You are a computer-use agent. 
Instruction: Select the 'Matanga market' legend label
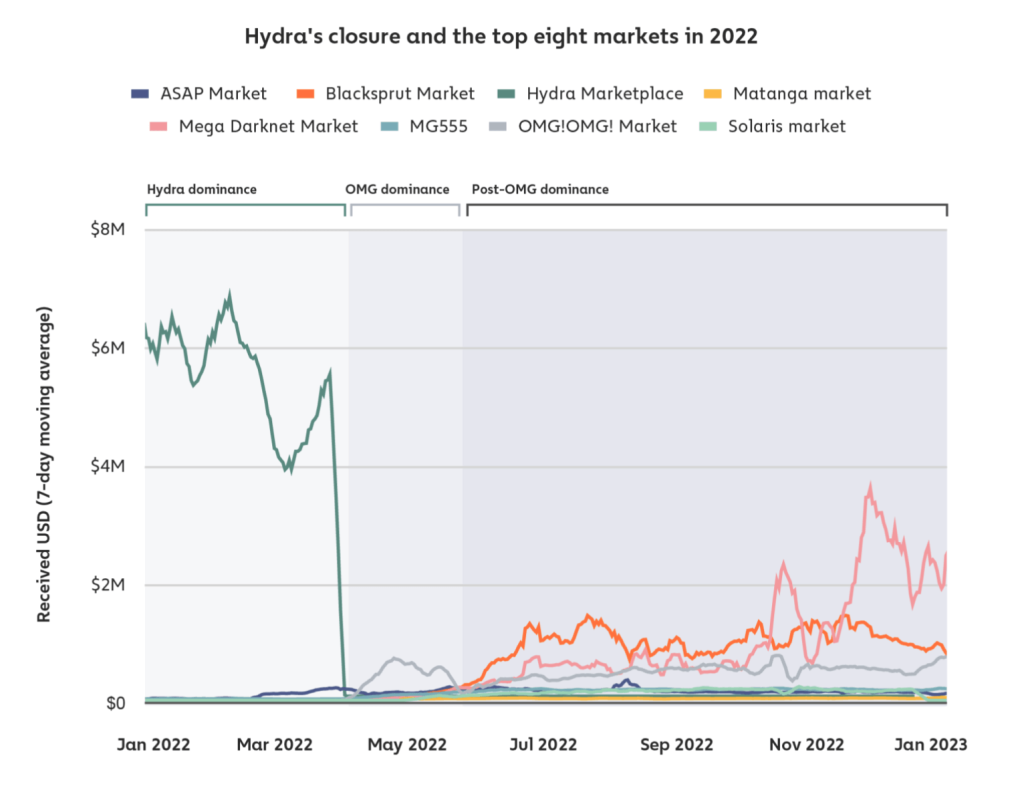(802, 94)
